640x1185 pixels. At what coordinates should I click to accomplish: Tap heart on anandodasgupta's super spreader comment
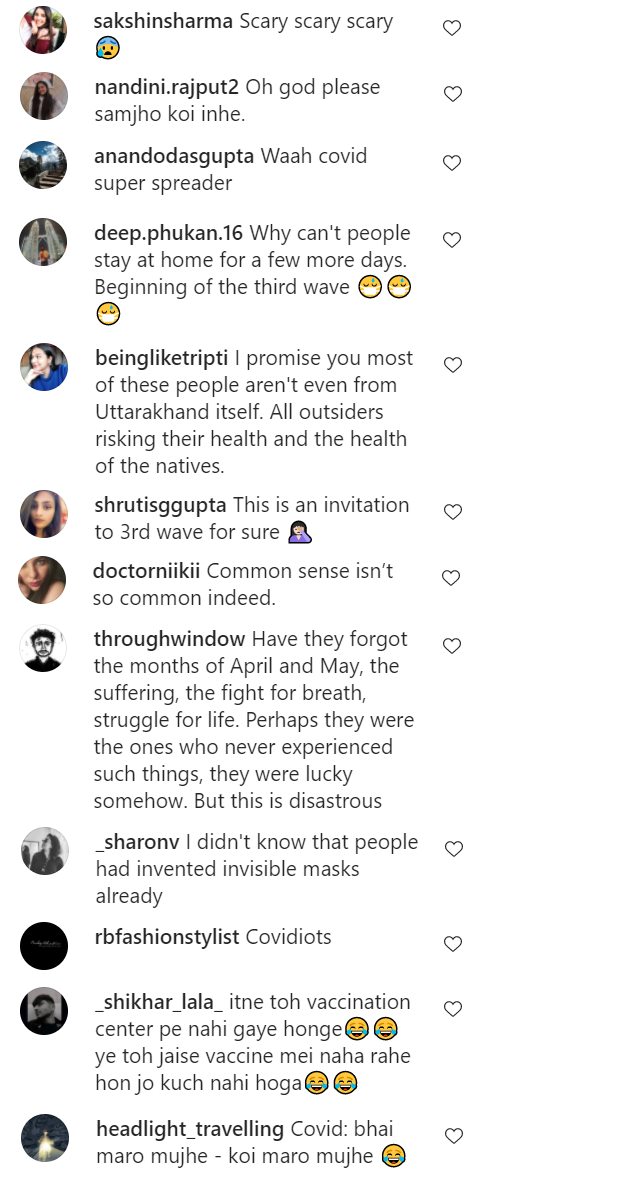[452, 163]
